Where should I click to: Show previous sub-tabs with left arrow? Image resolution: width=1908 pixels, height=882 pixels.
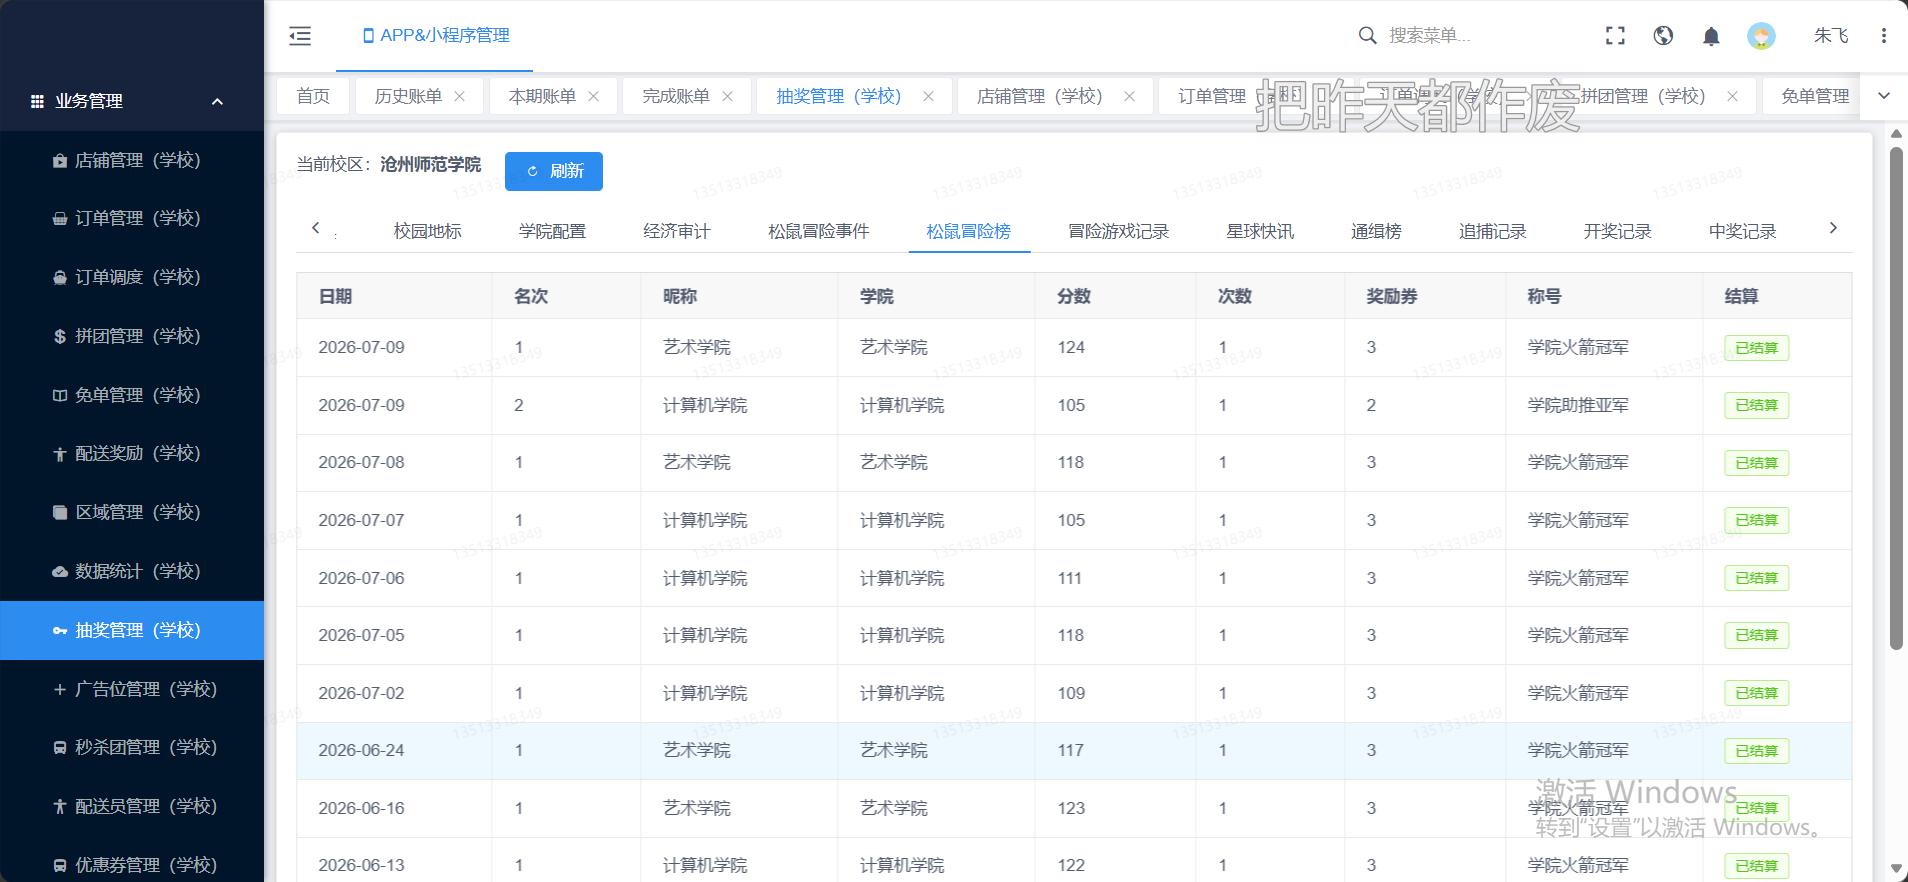pos(316,228)
